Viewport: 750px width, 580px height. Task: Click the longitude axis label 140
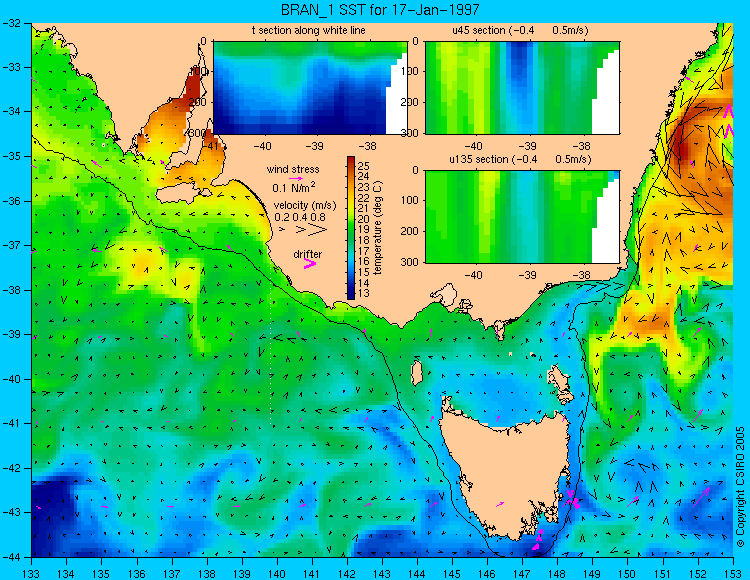coord(276,574)
